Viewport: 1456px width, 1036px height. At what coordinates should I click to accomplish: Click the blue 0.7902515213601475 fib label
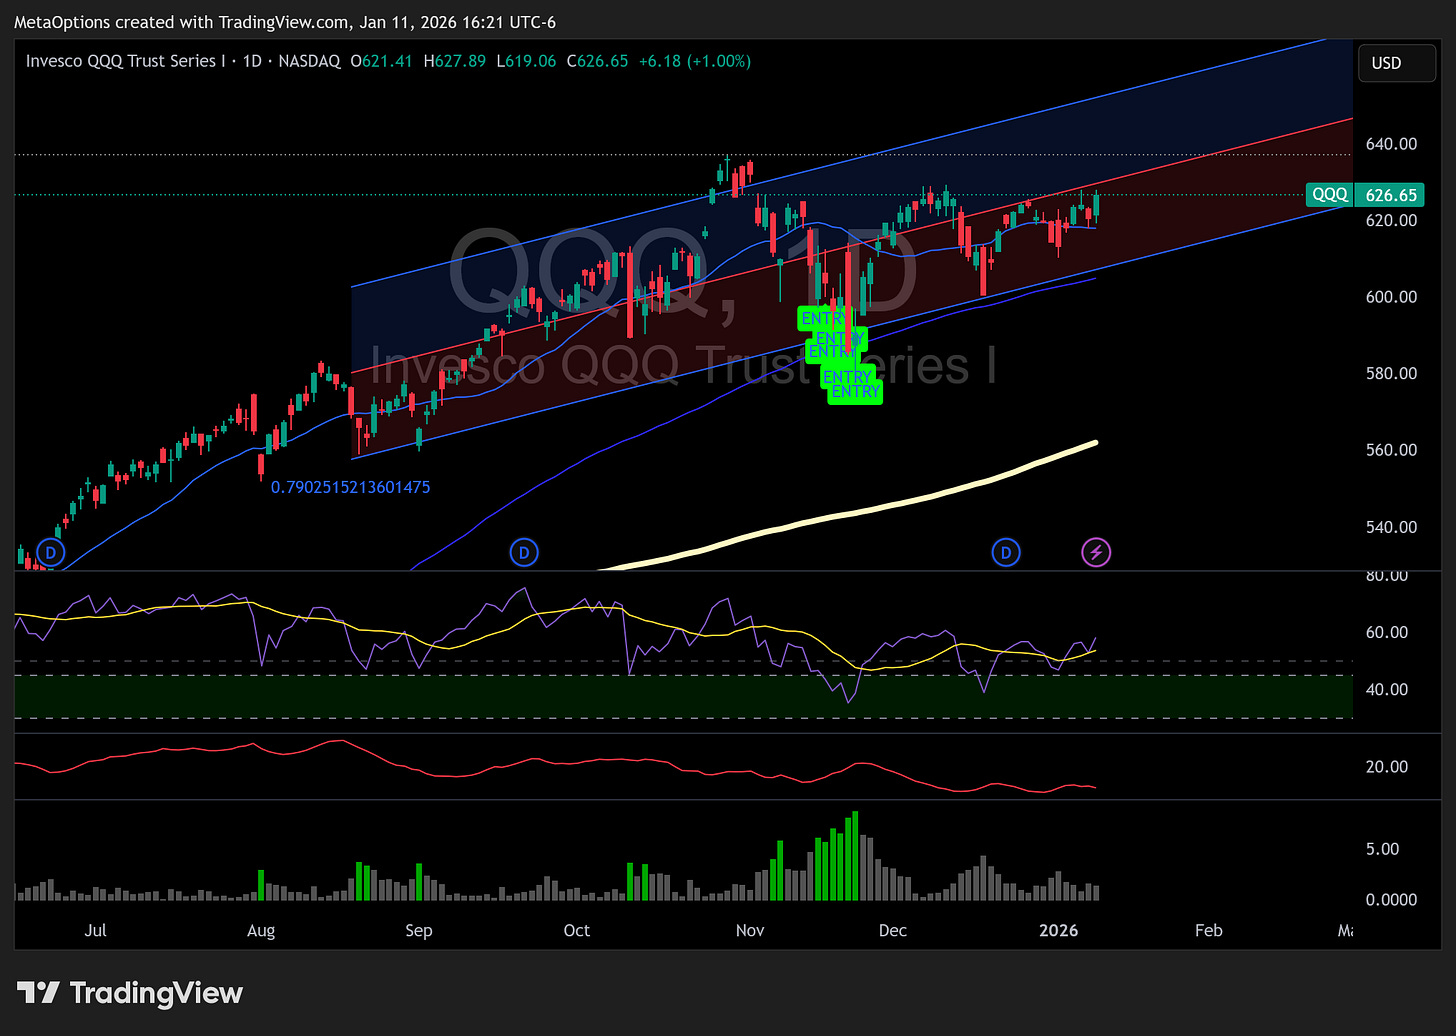tap(350, 487)
